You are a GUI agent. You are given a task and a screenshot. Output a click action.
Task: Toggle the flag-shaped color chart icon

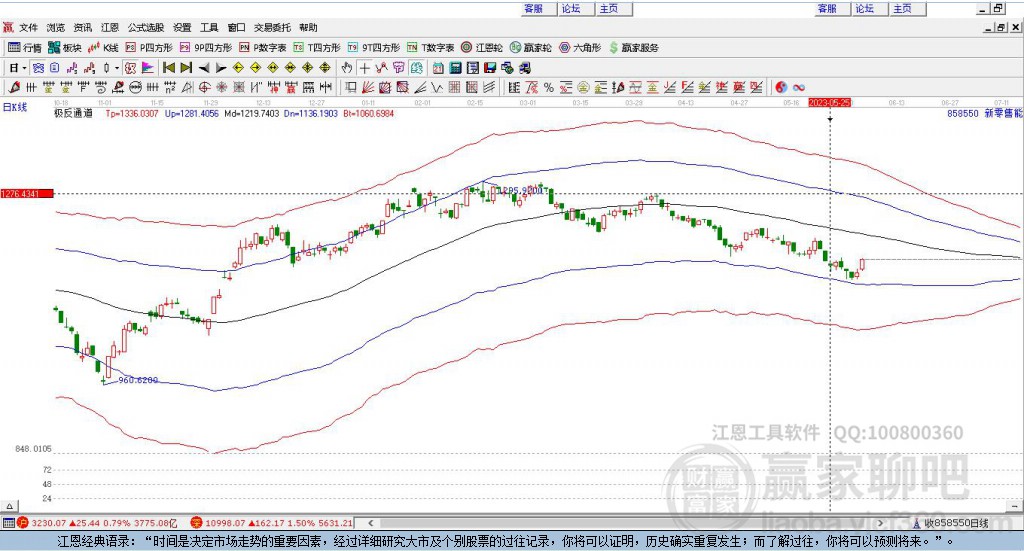[x=148, y=68]
